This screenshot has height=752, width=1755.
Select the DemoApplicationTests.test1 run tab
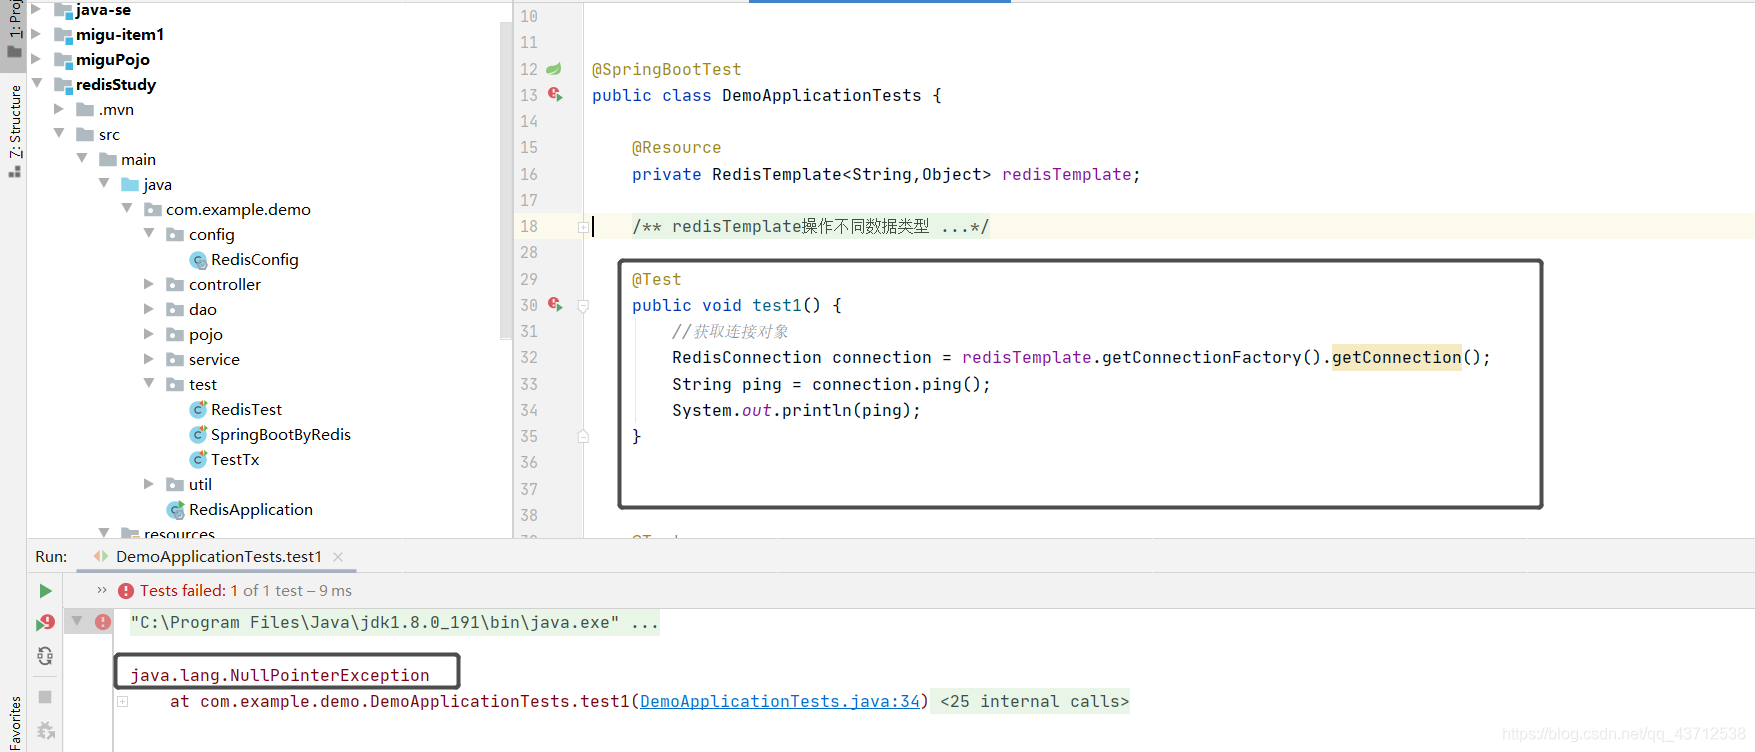coord(218,557)
